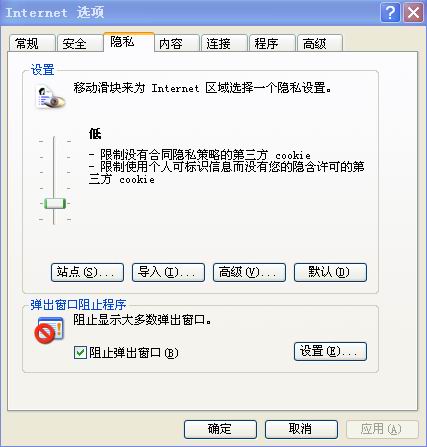Open pop-up blocker 设置(E)... button

[x=330, y=351]
